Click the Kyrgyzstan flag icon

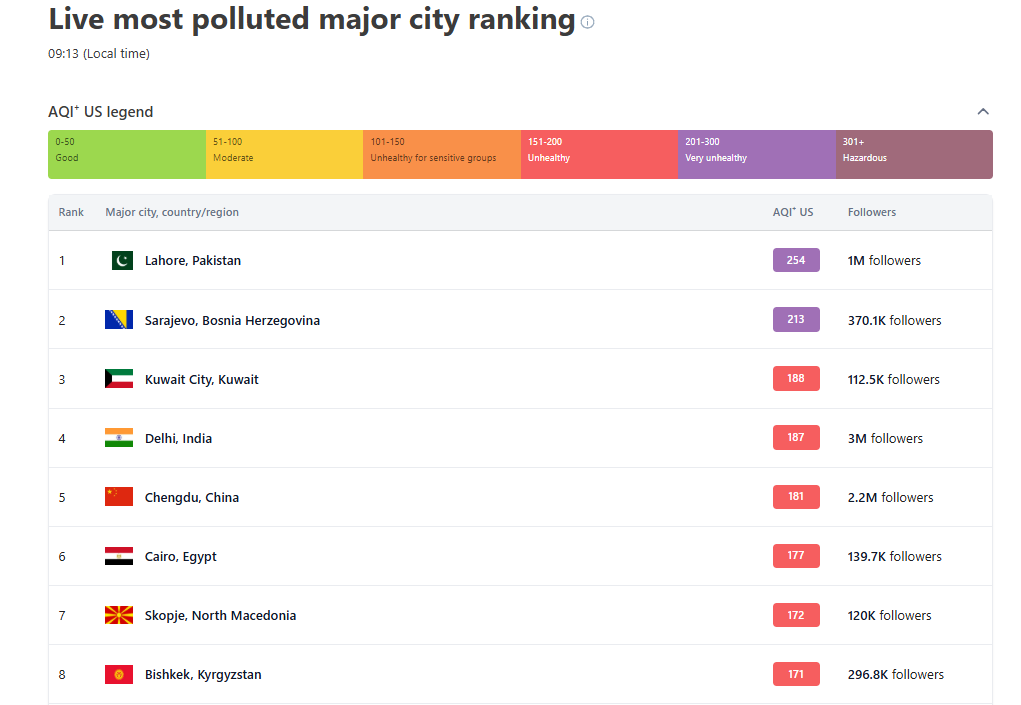tap(119, 674)
